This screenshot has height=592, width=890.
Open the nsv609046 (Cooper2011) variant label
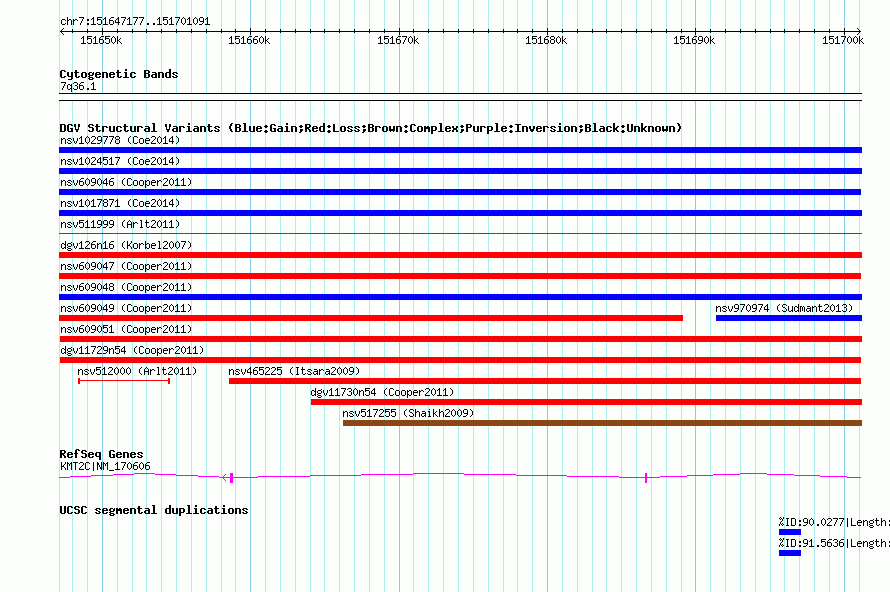click(x=126, y=182)
